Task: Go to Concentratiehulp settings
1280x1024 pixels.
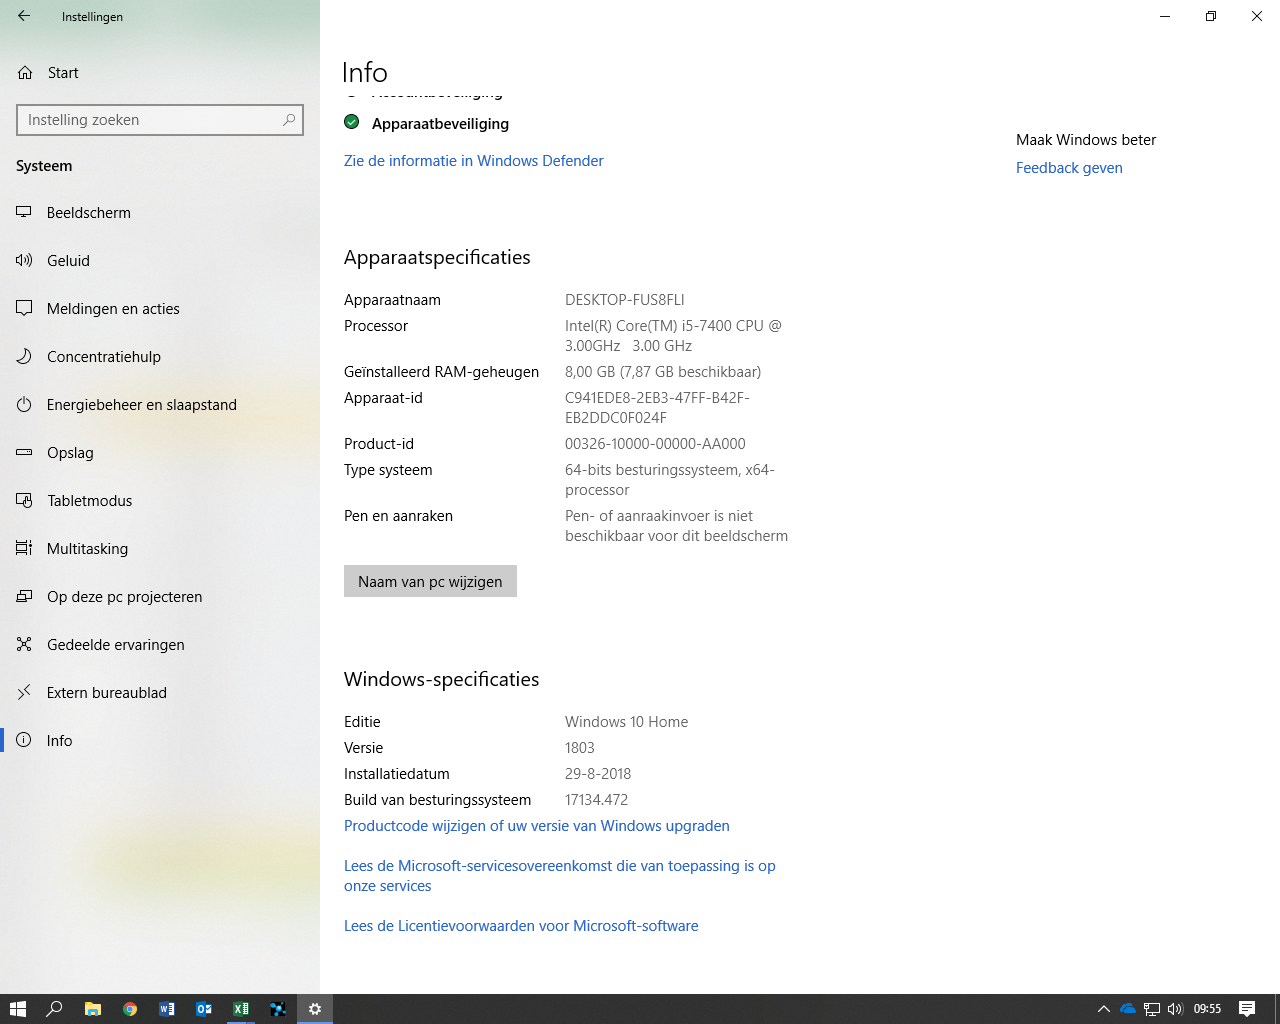Action: 103,357
